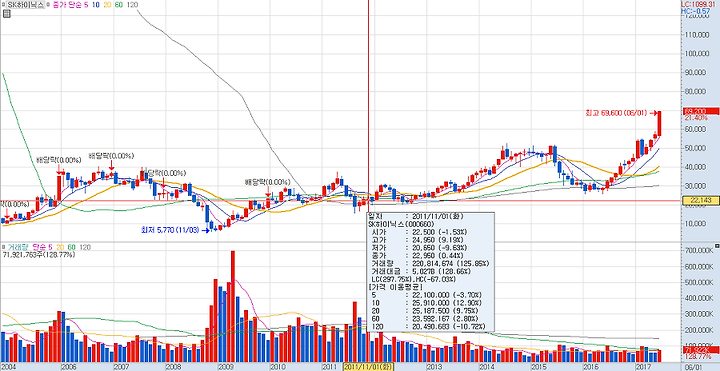Select the volume 120-period average label
This screenshot has height=371, width=720.
tap(84, 247)
